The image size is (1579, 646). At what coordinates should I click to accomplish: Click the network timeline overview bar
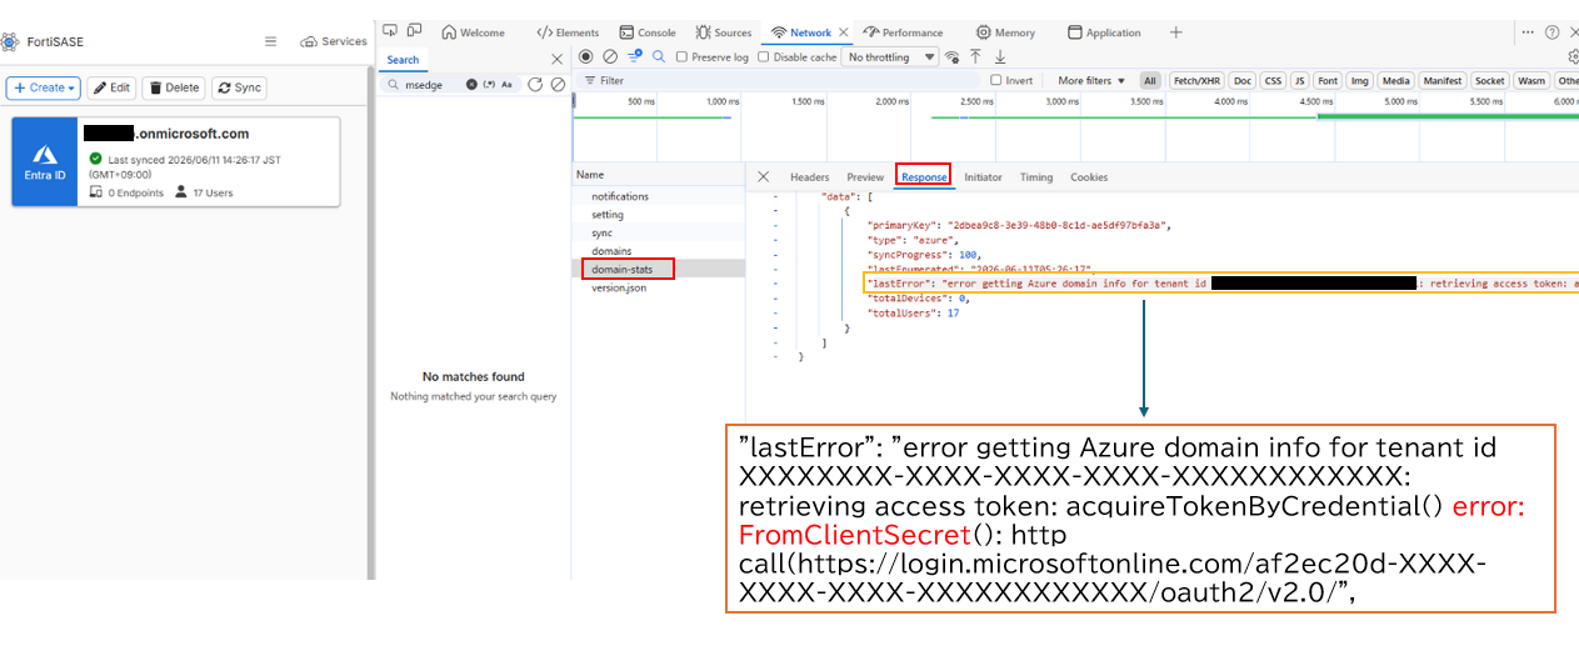(x=1075, y=127)
